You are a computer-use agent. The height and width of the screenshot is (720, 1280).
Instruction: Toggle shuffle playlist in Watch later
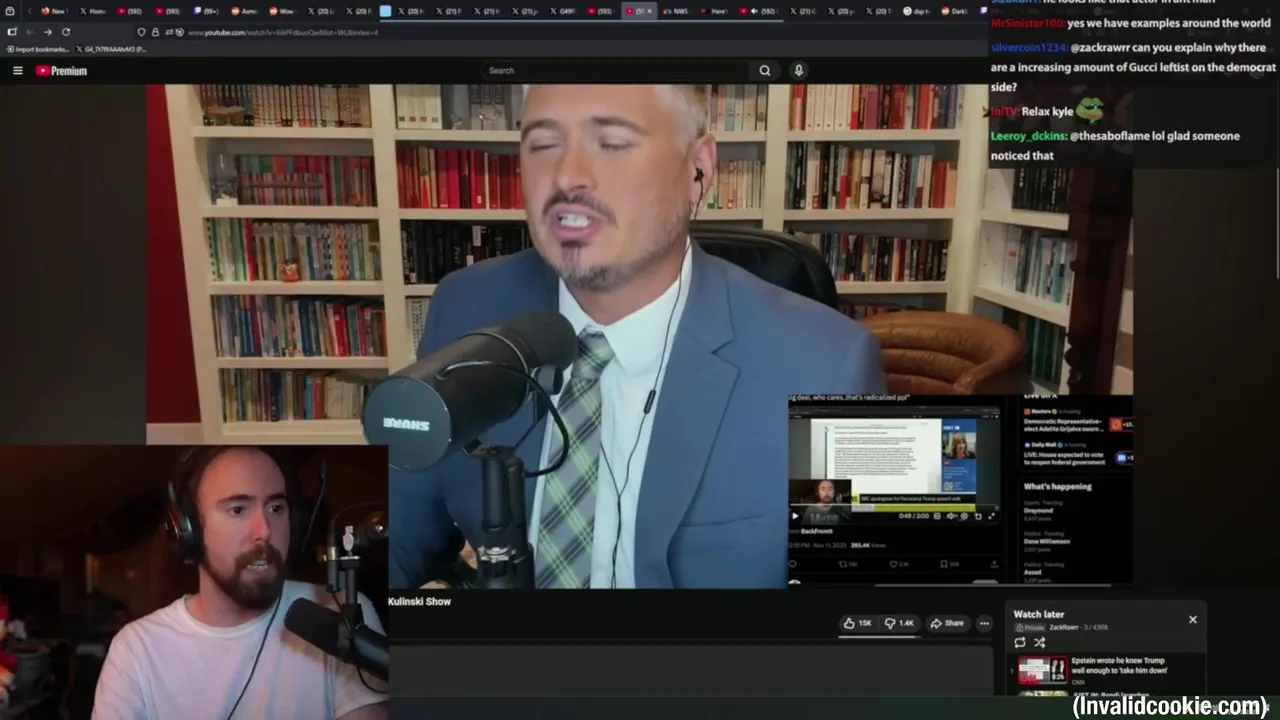1039,642
